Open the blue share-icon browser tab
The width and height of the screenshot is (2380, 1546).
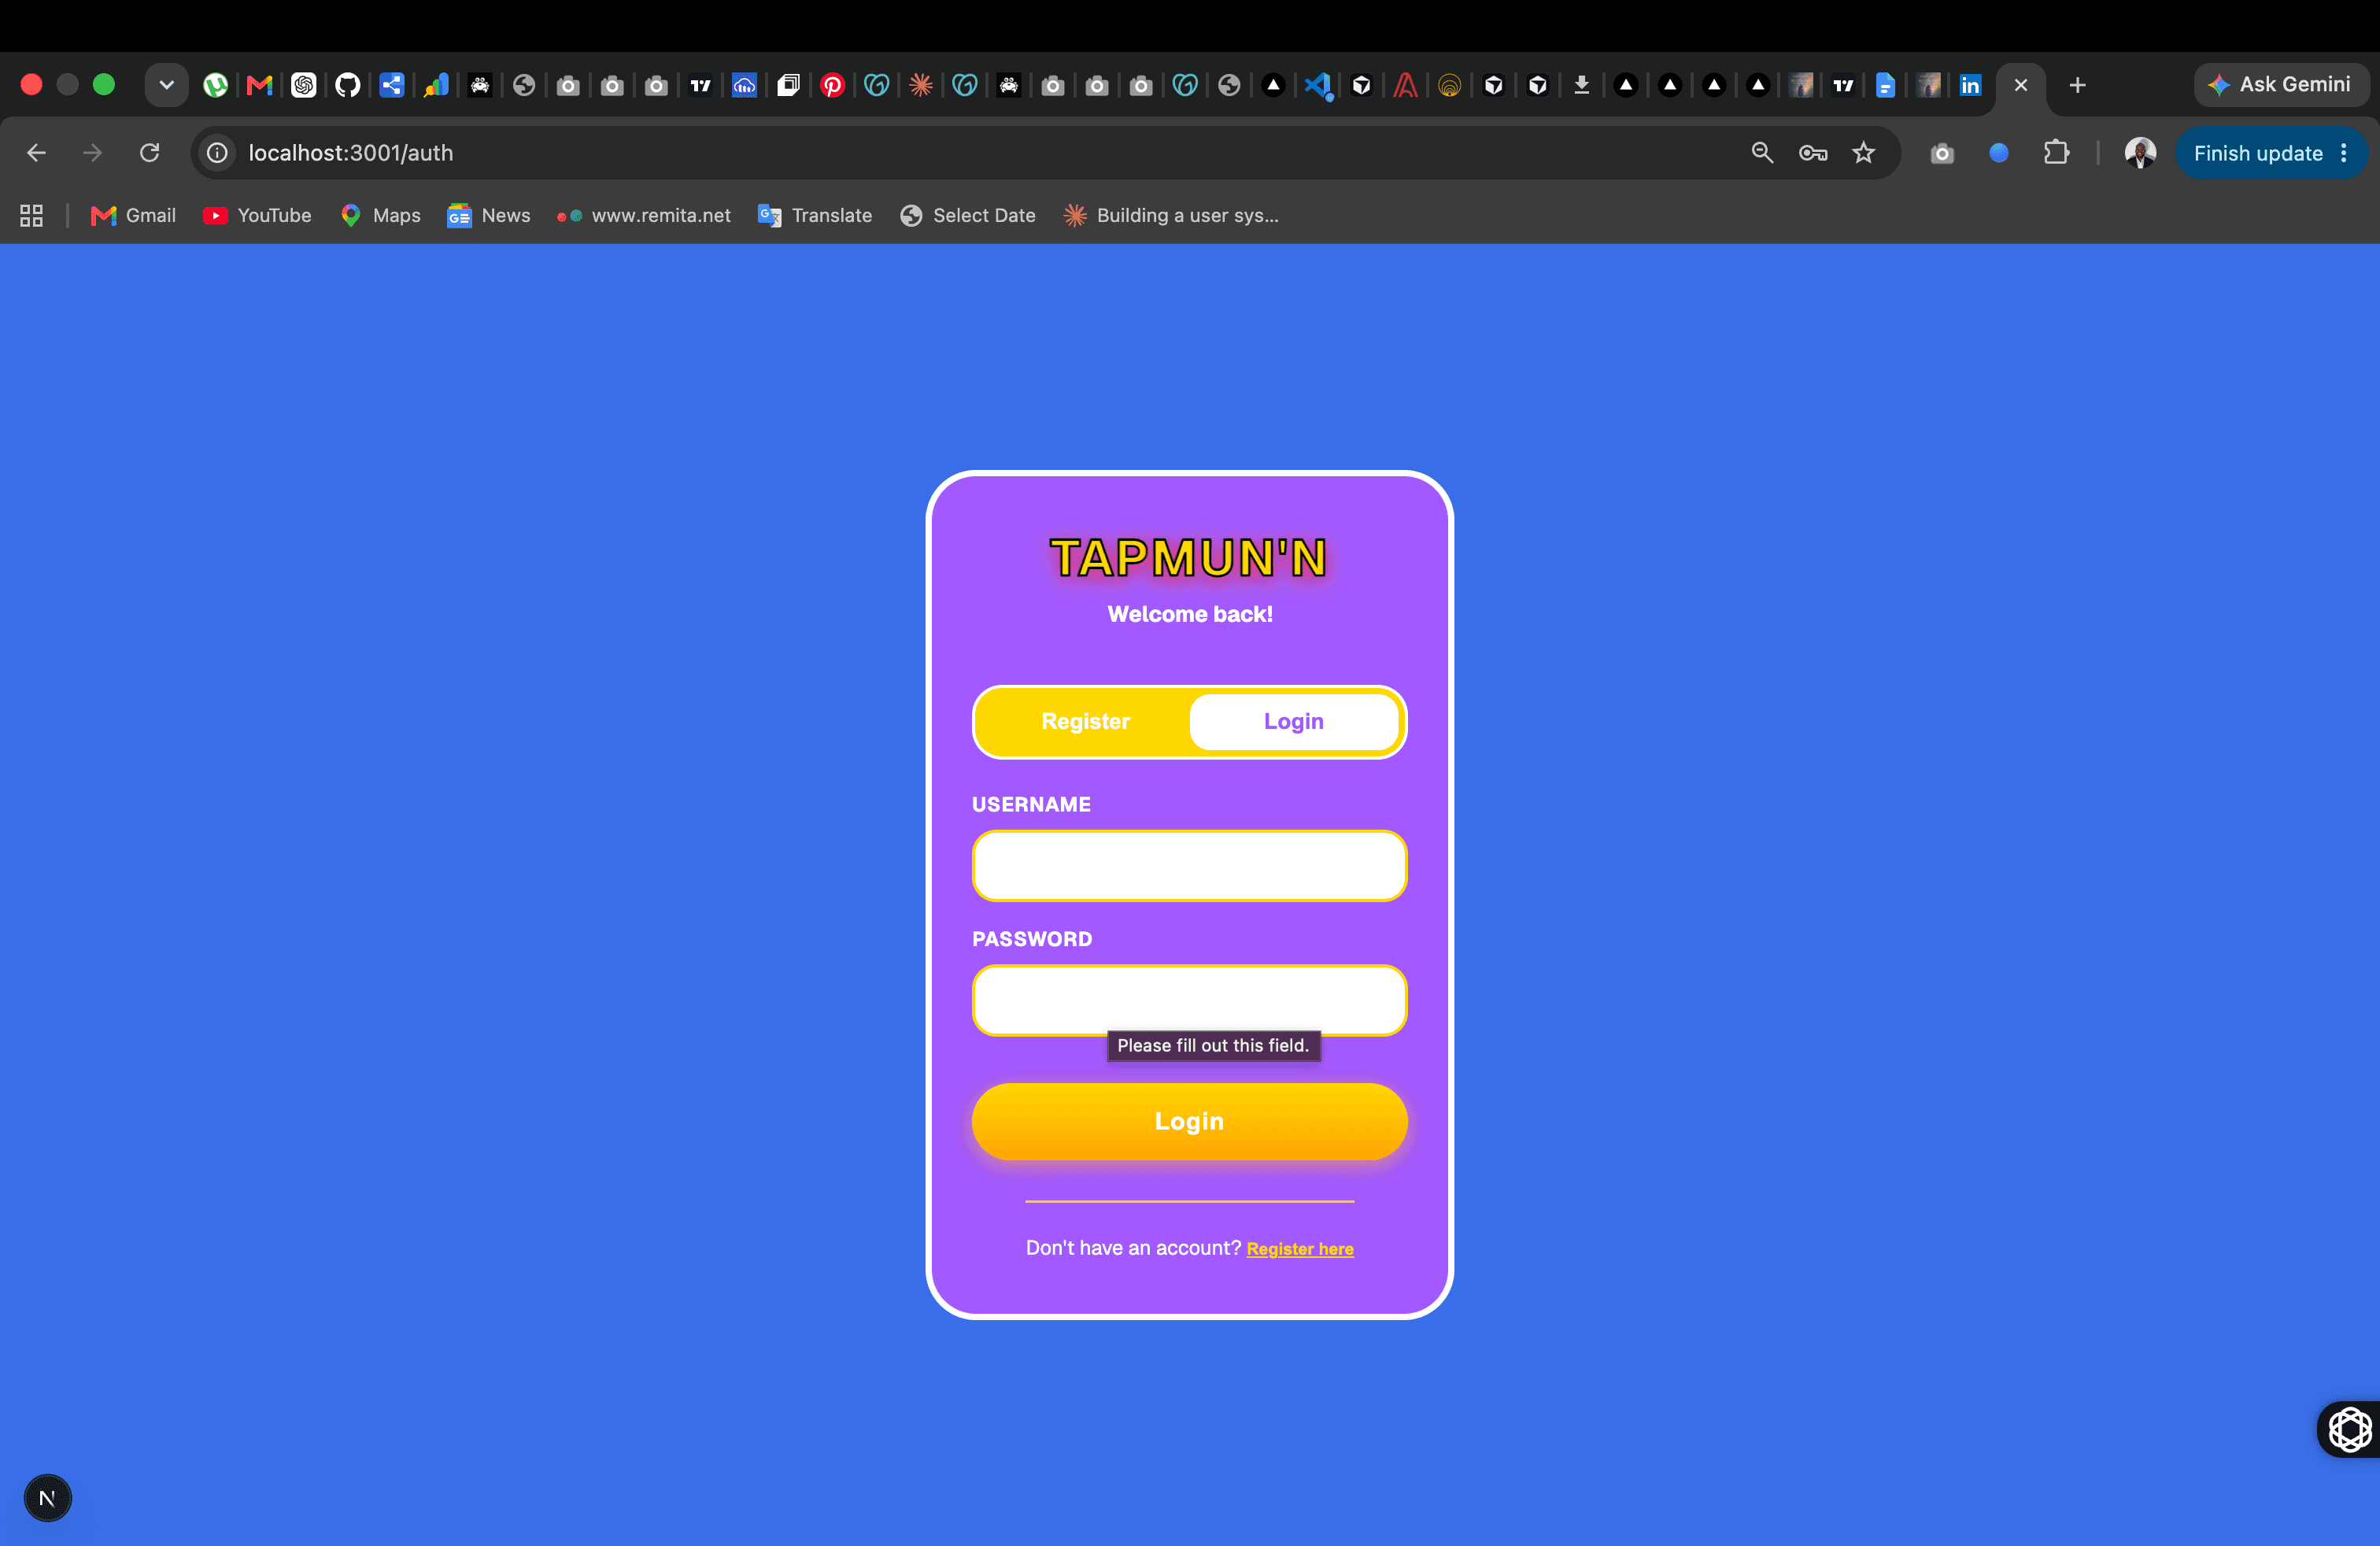392,85
